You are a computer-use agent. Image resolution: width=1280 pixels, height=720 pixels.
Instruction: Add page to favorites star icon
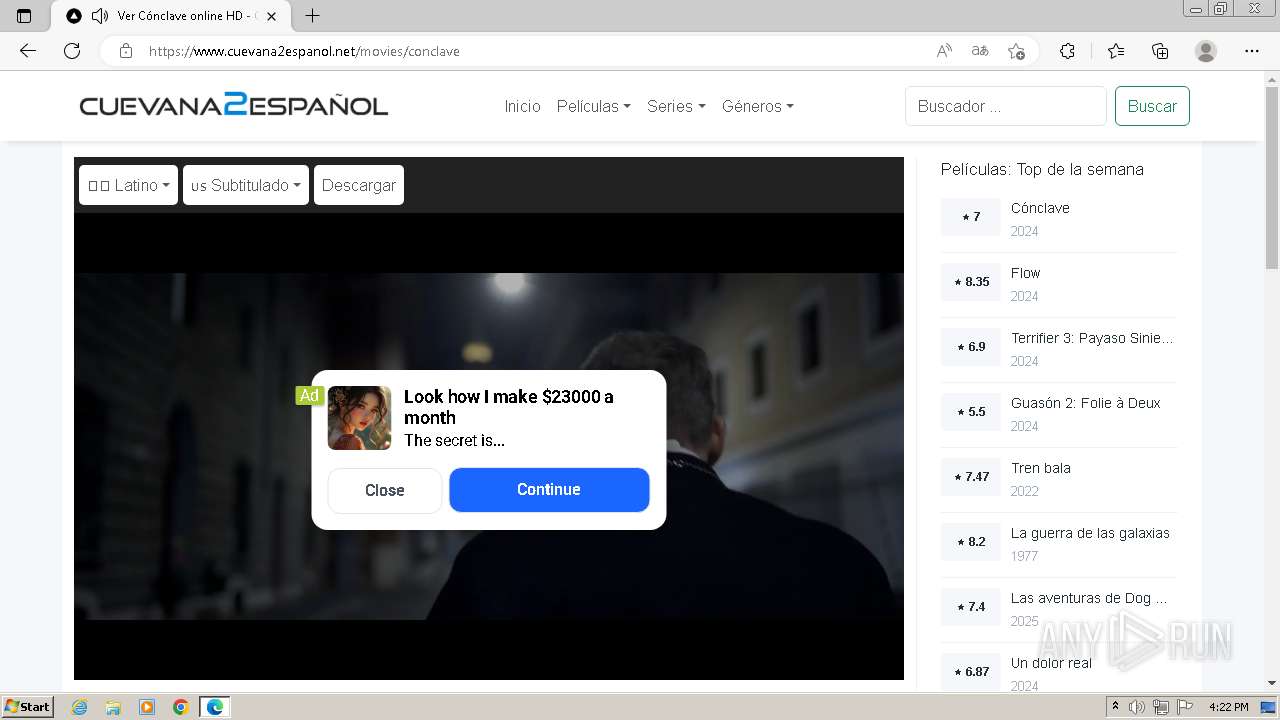tap(1016, 51)
